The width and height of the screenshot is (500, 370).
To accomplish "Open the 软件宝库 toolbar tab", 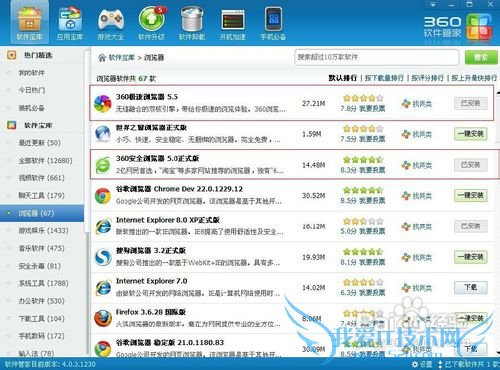I will (x=29, y=23).
